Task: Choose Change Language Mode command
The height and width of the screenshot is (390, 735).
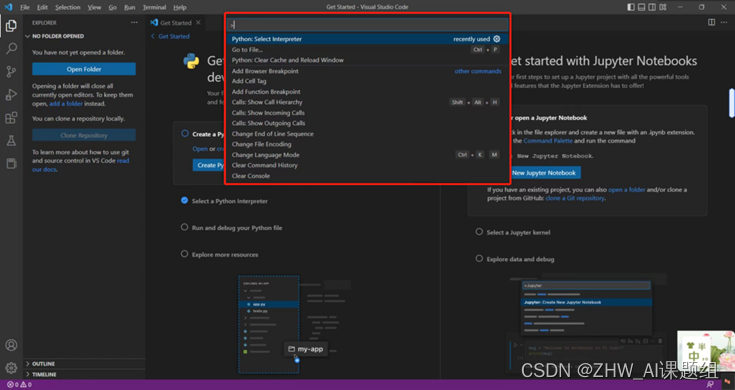Action: (x=368, y=155)
